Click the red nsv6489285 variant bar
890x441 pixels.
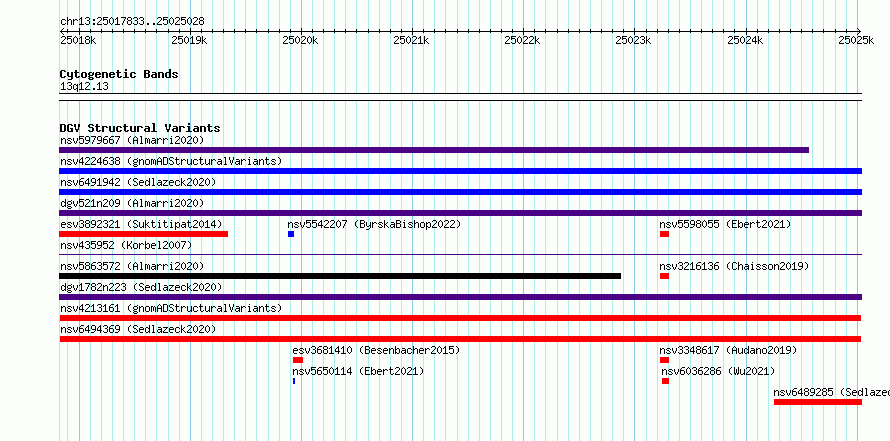[x=818, y=402]
